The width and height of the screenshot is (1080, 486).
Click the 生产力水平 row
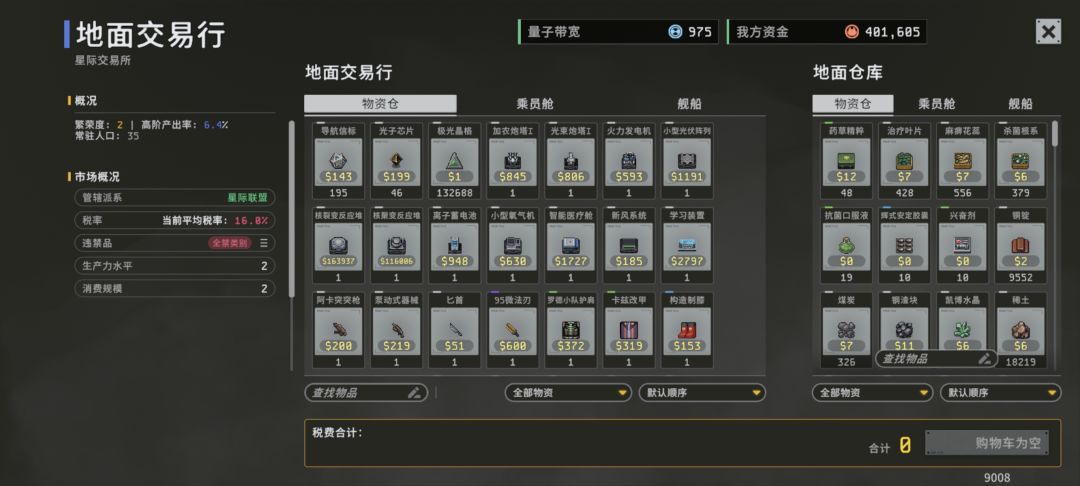(x=175, y=266)
